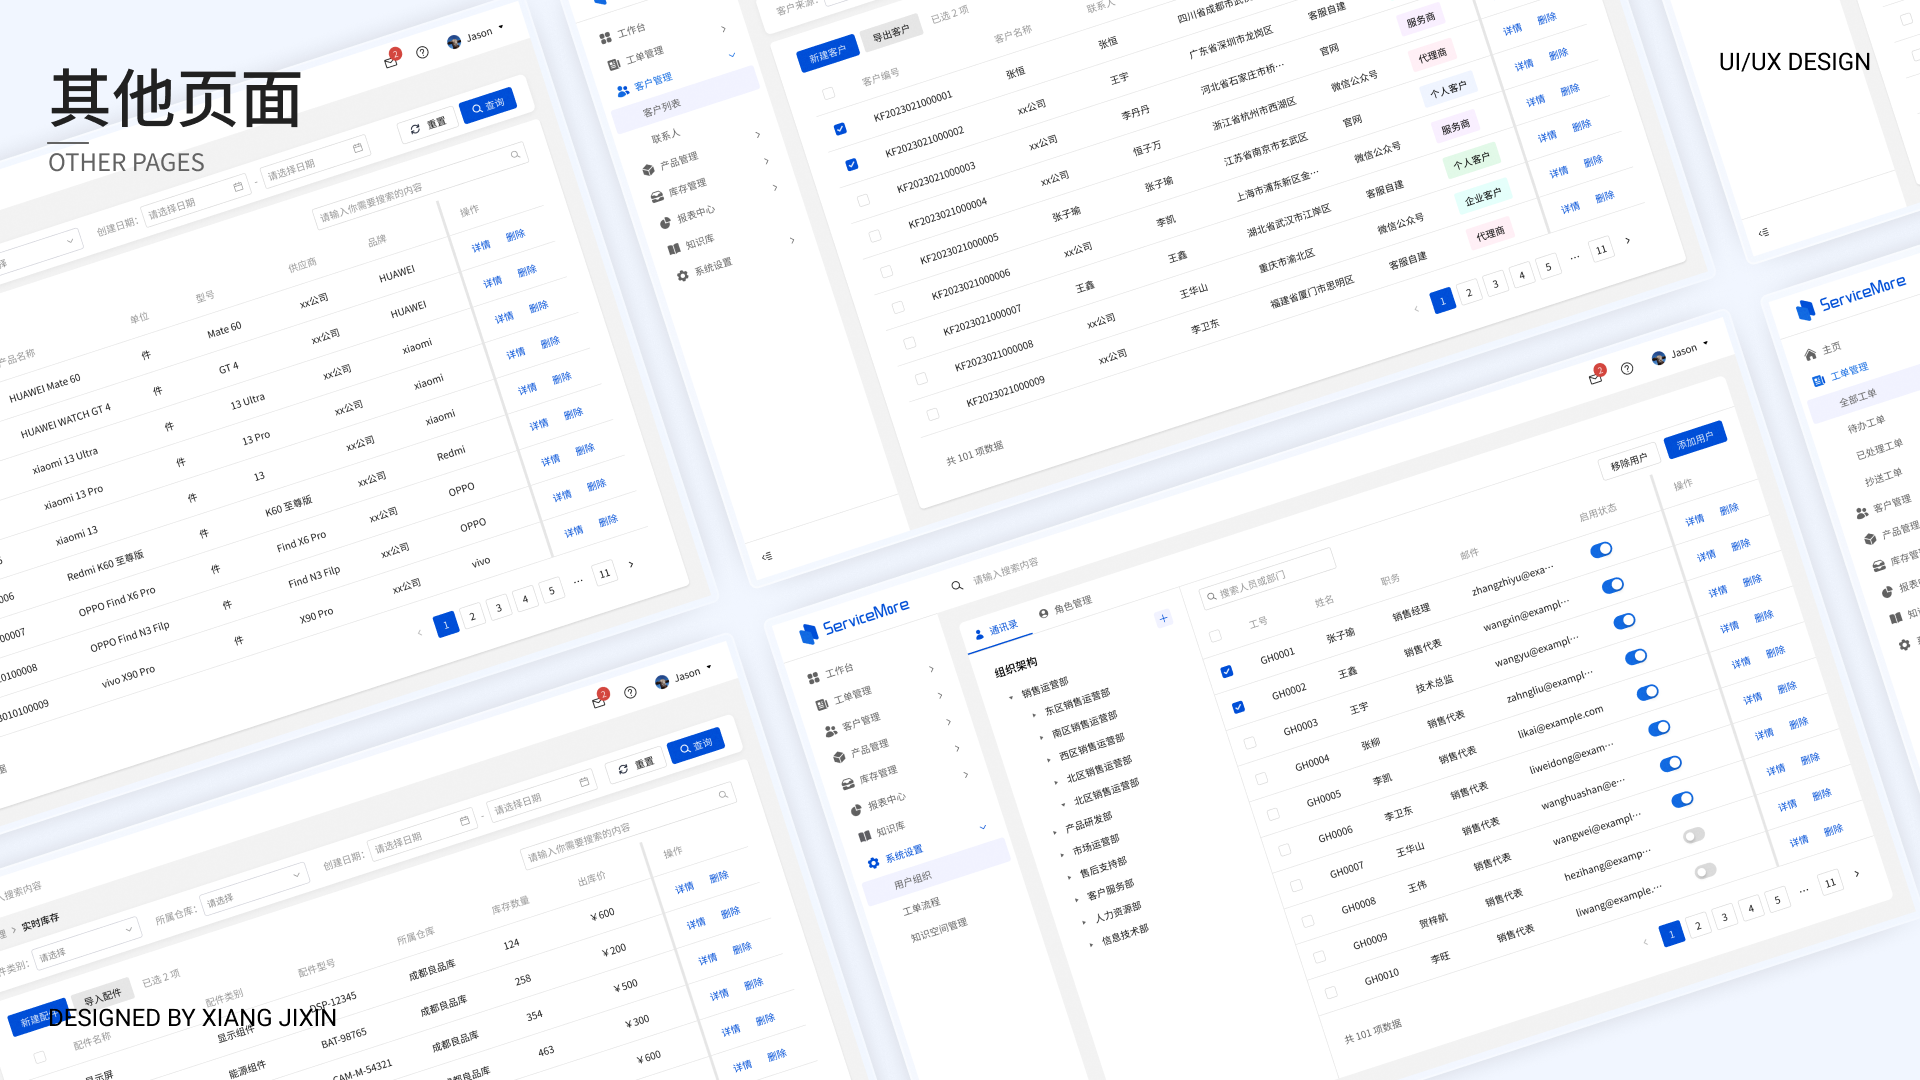The height and width of the screenshot is (1080, 1920).
Task: Click the 移除用户 button
Action: click(1628, 462)
